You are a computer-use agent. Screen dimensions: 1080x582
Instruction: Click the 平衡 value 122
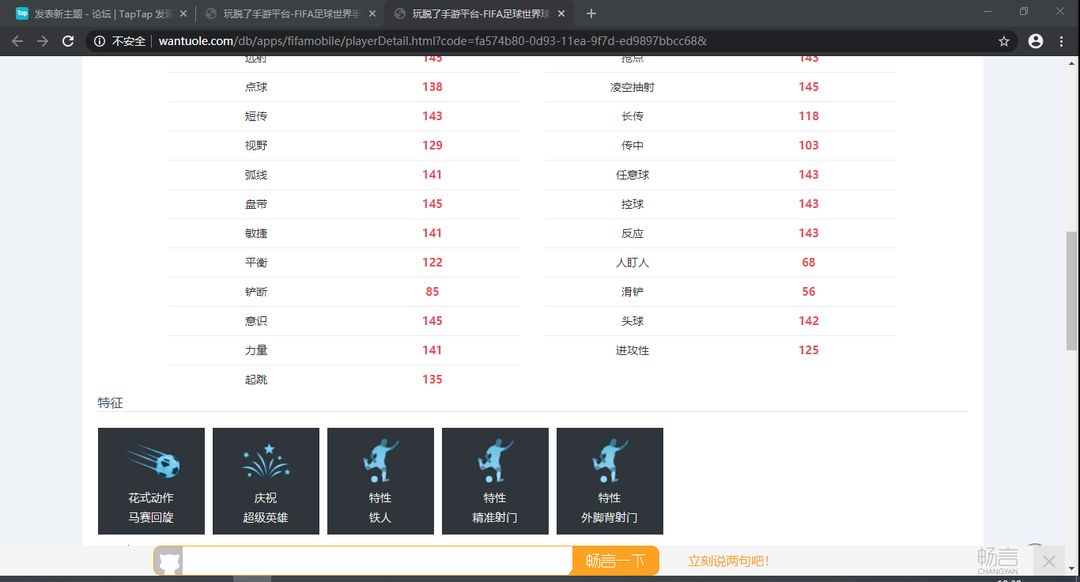(433, 262)
